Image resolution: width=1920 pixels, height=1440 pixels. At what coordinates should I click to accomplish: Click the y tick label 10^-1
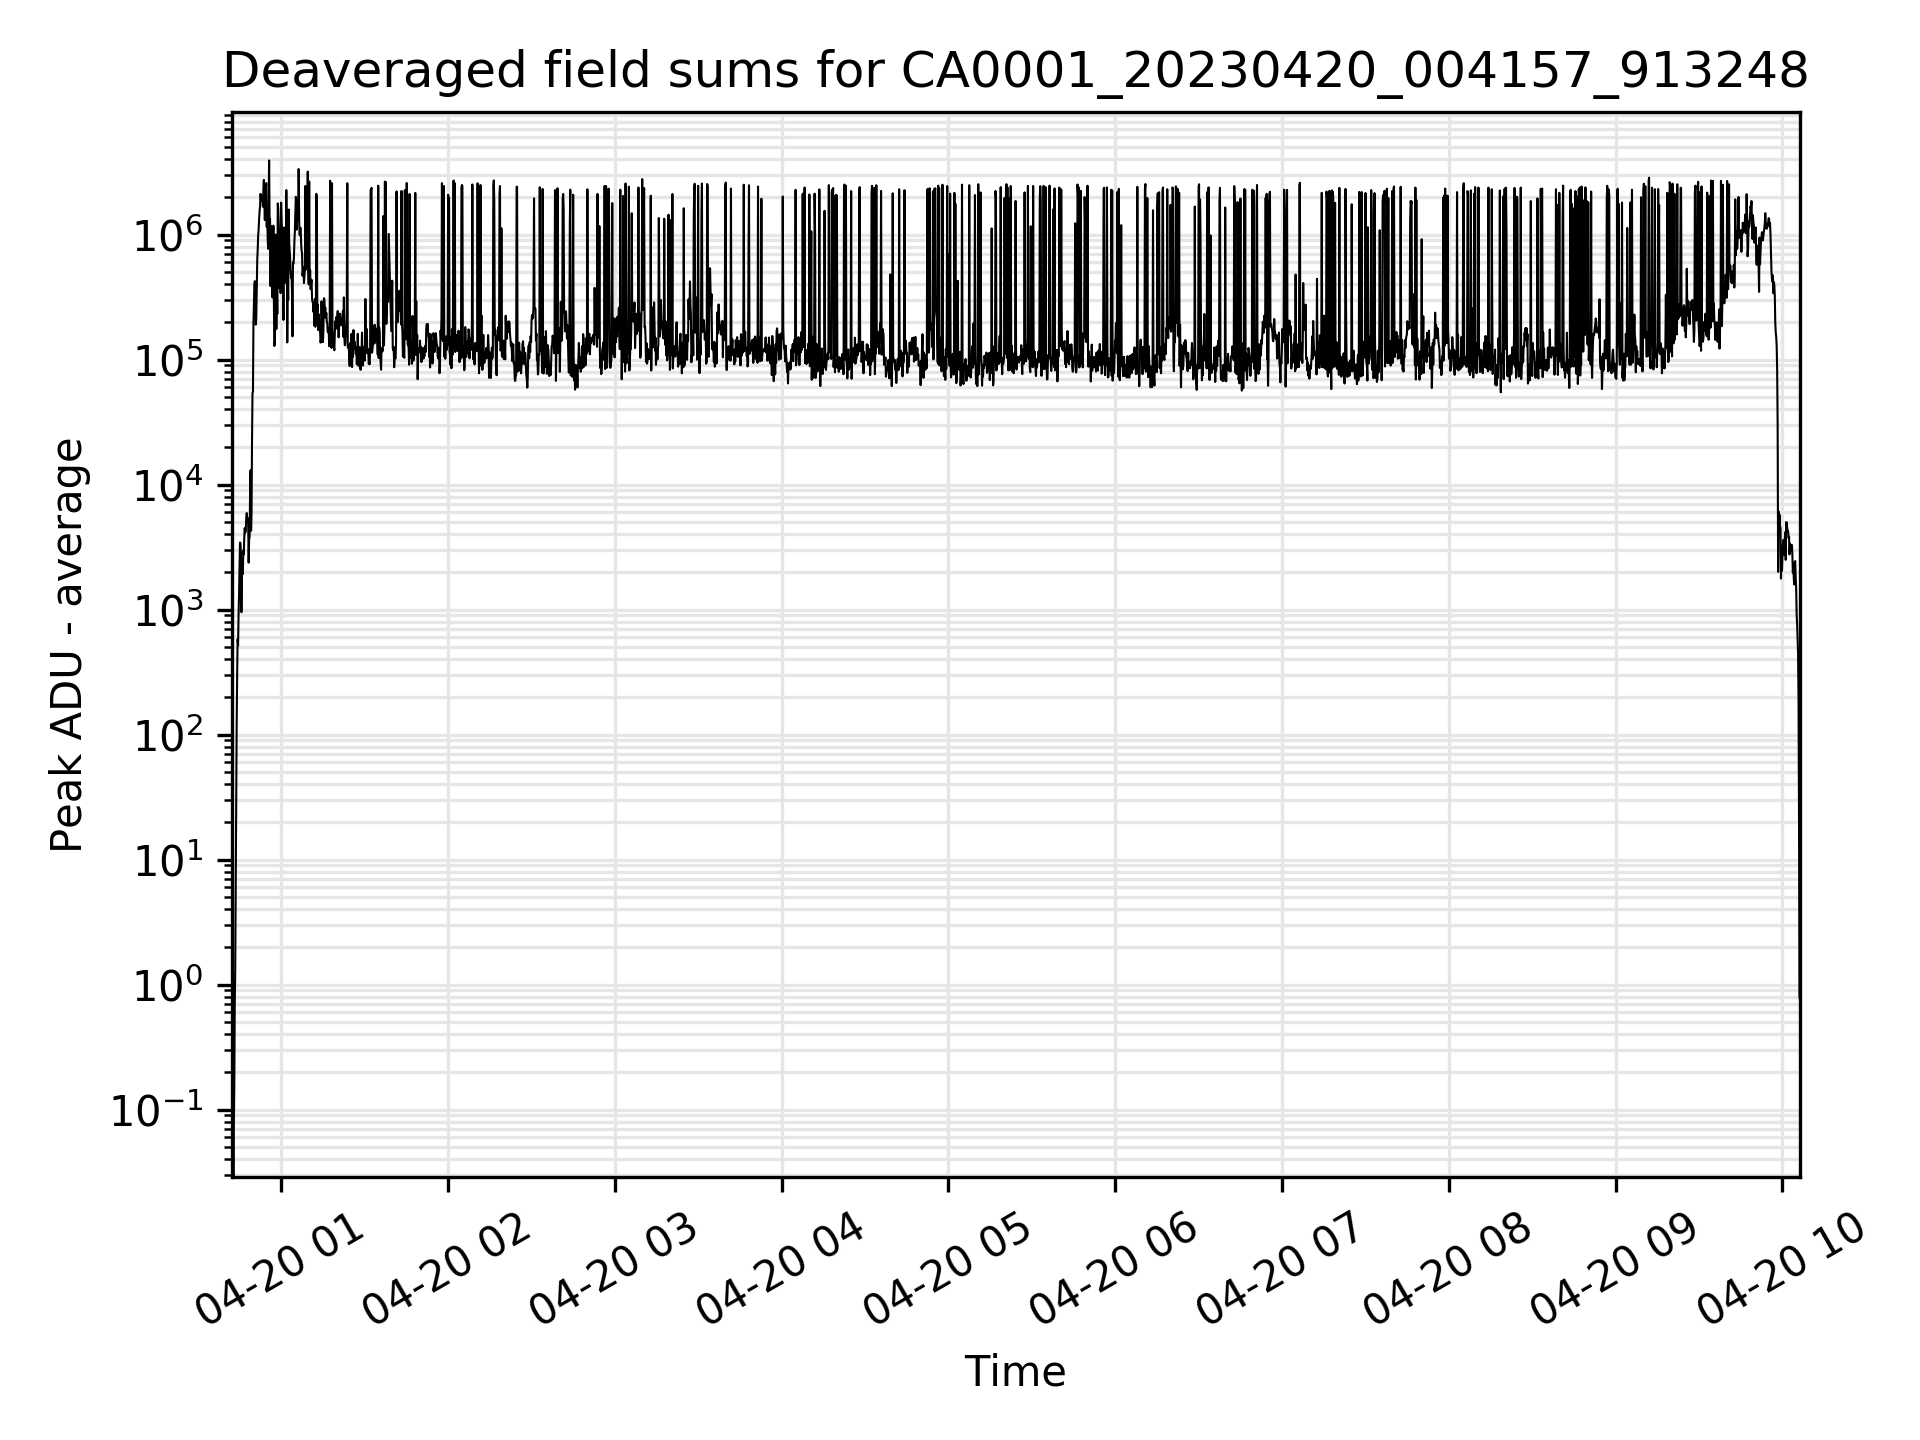coord(157,1109)
